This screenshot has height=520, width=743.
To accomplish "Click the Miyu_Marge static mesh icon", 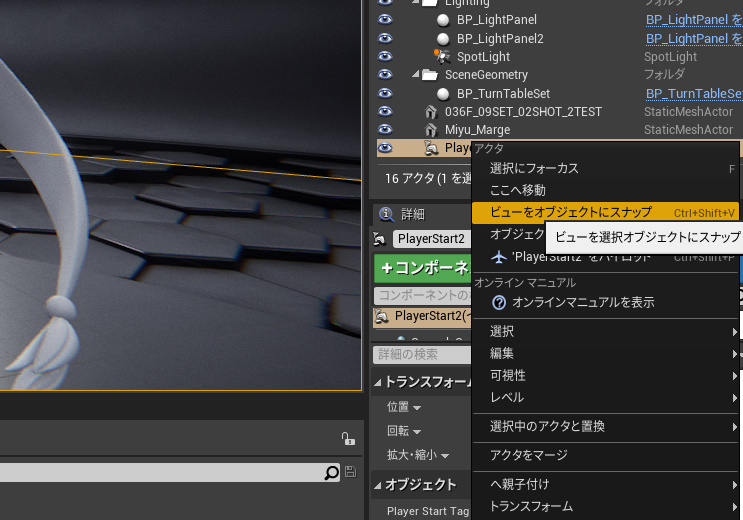I will pos(431,130).
